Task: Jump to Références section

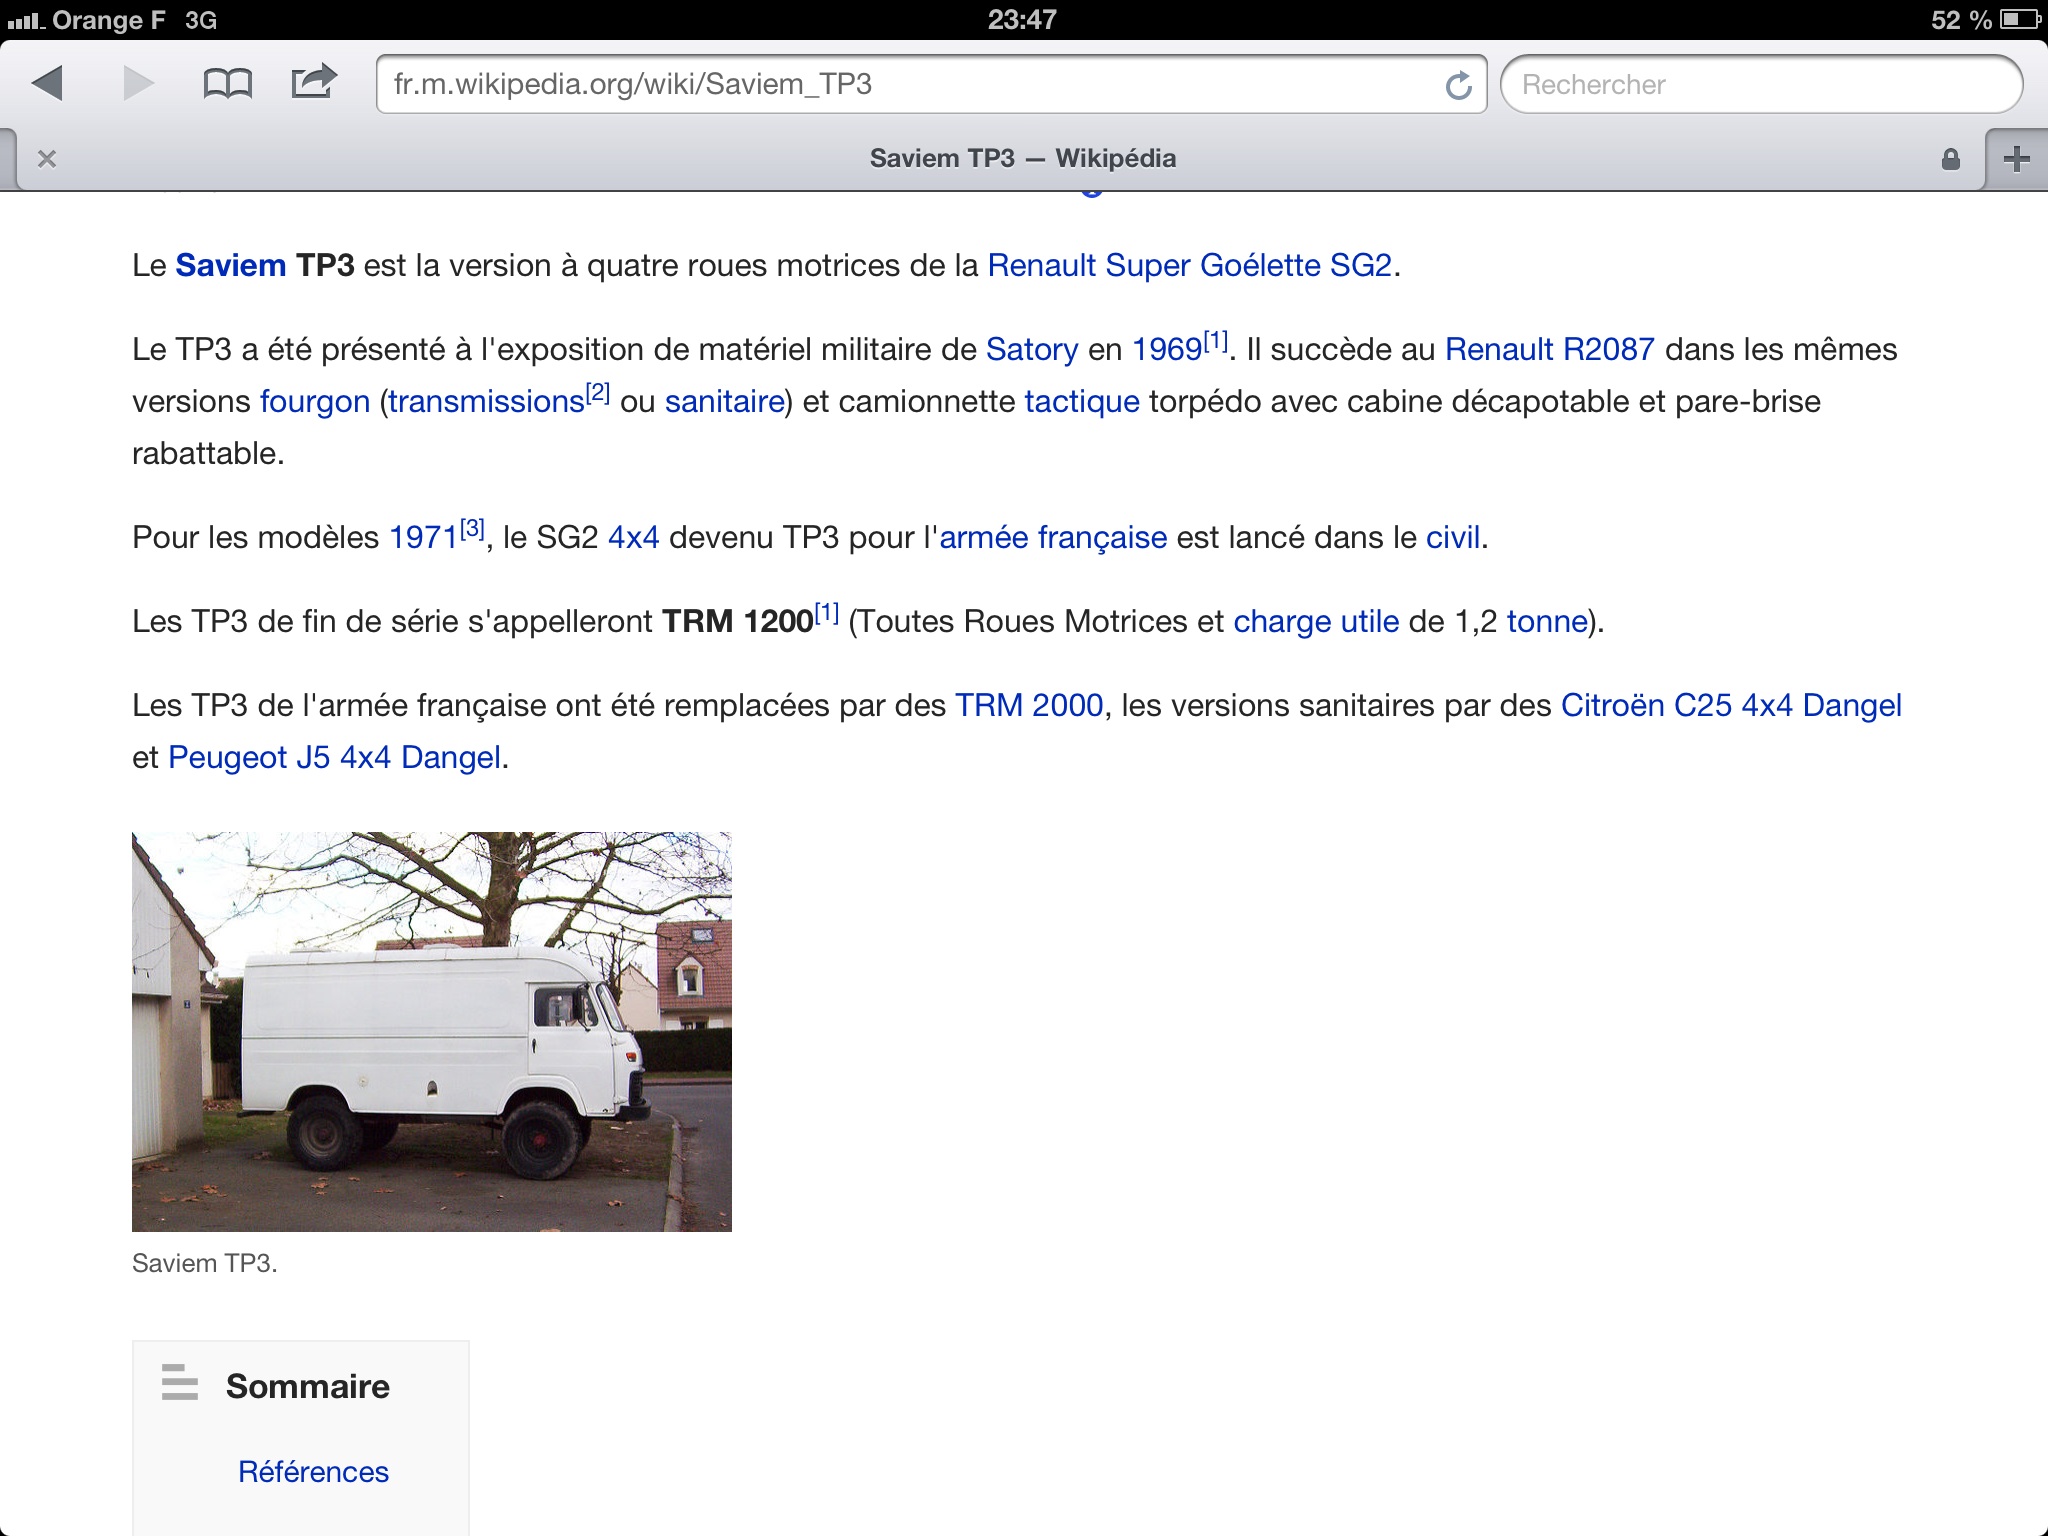Action: point(313,1471)
